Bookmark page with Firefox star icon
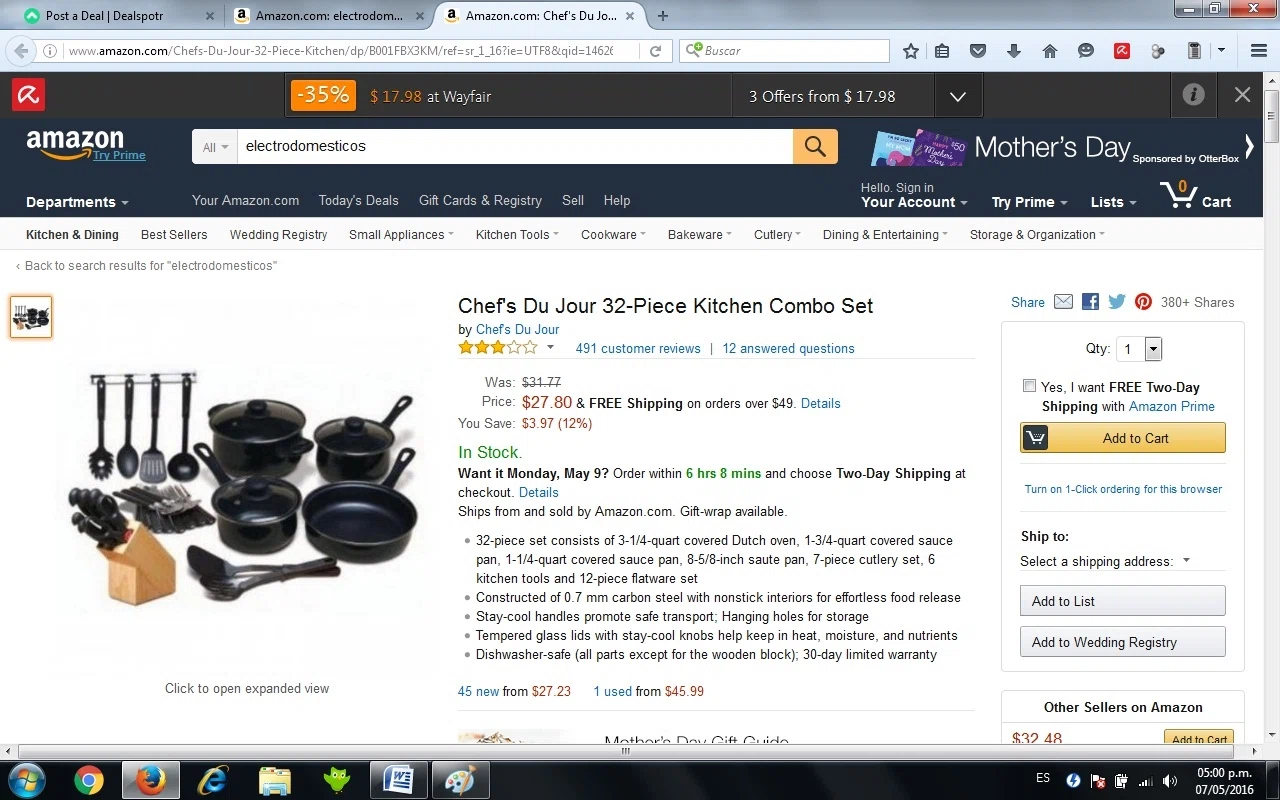1280x800 pixels. tap(910, 51)
